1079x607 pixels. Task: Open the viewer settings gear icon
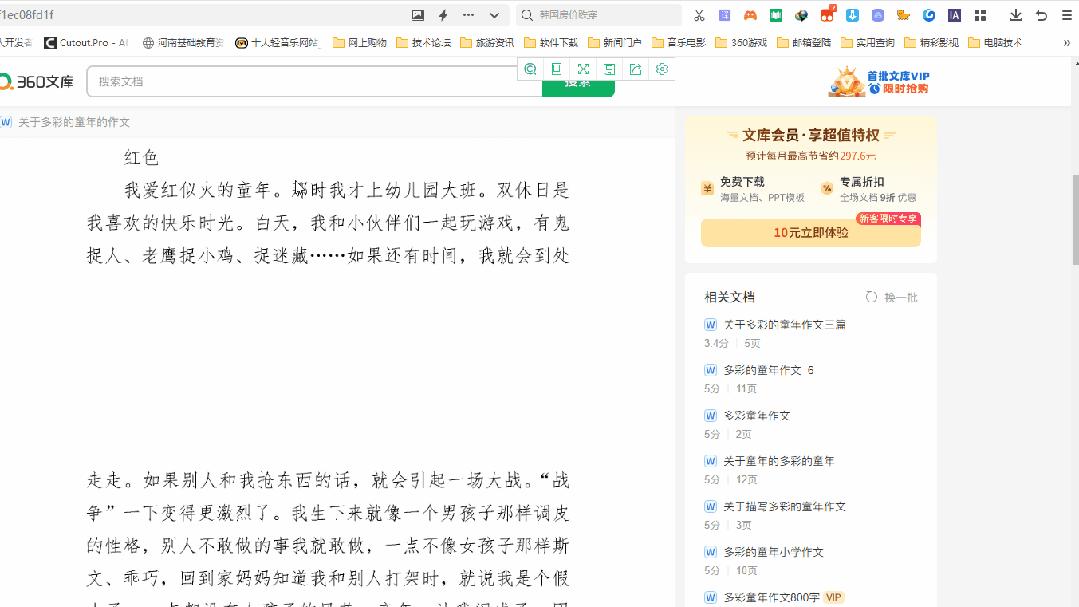[662, 69]
